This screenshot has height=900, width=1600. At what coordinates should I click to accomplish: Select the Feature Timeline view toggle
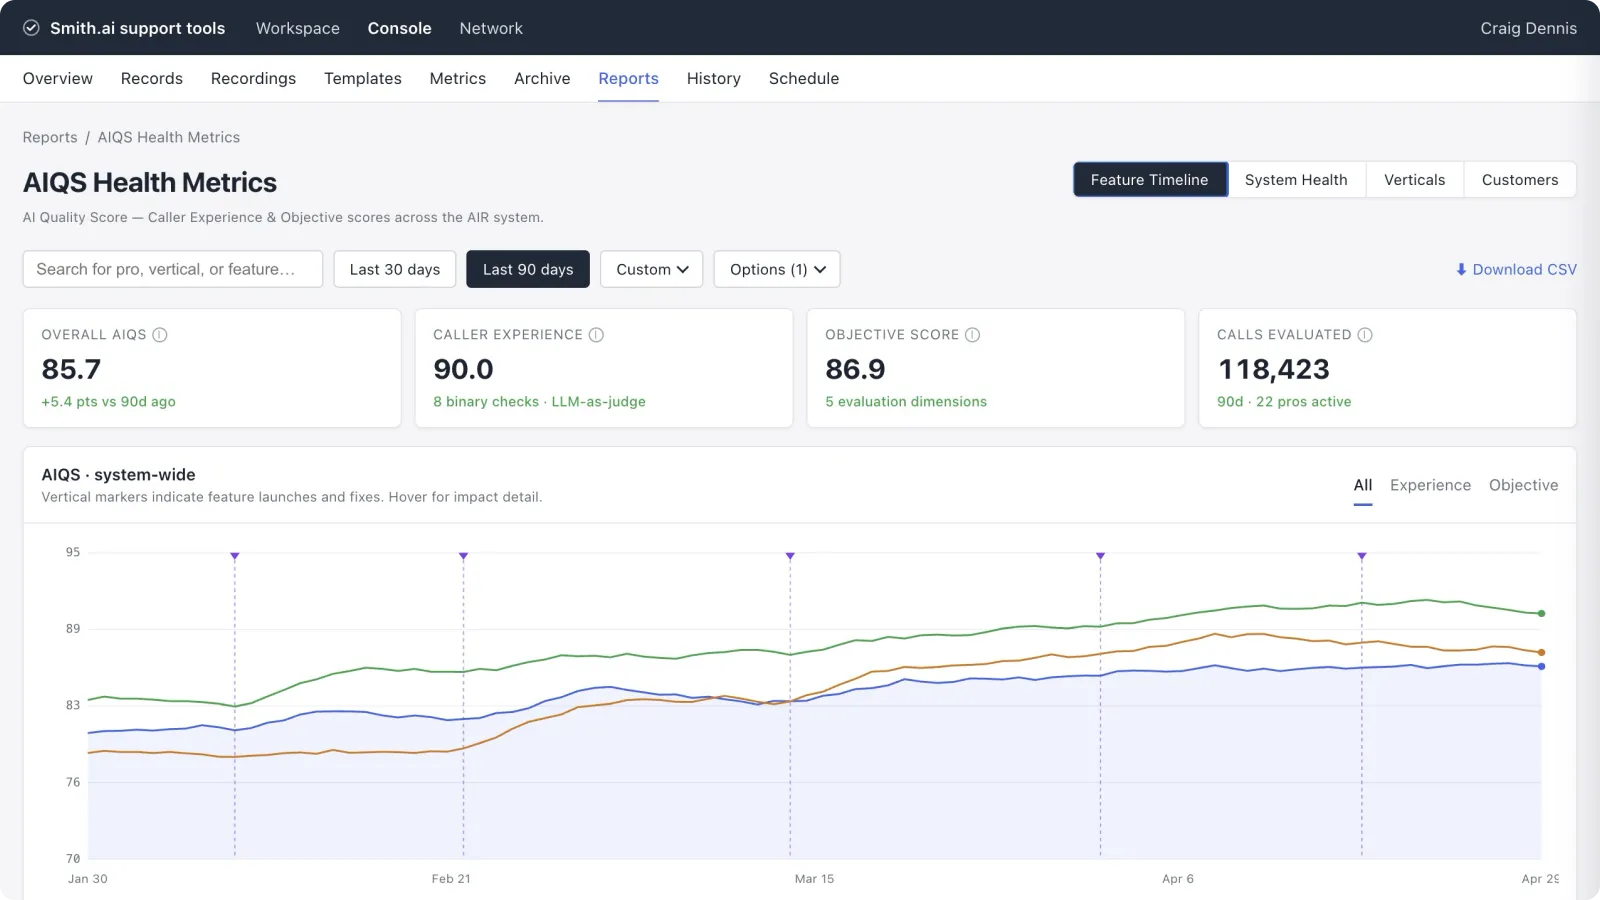1150,180
